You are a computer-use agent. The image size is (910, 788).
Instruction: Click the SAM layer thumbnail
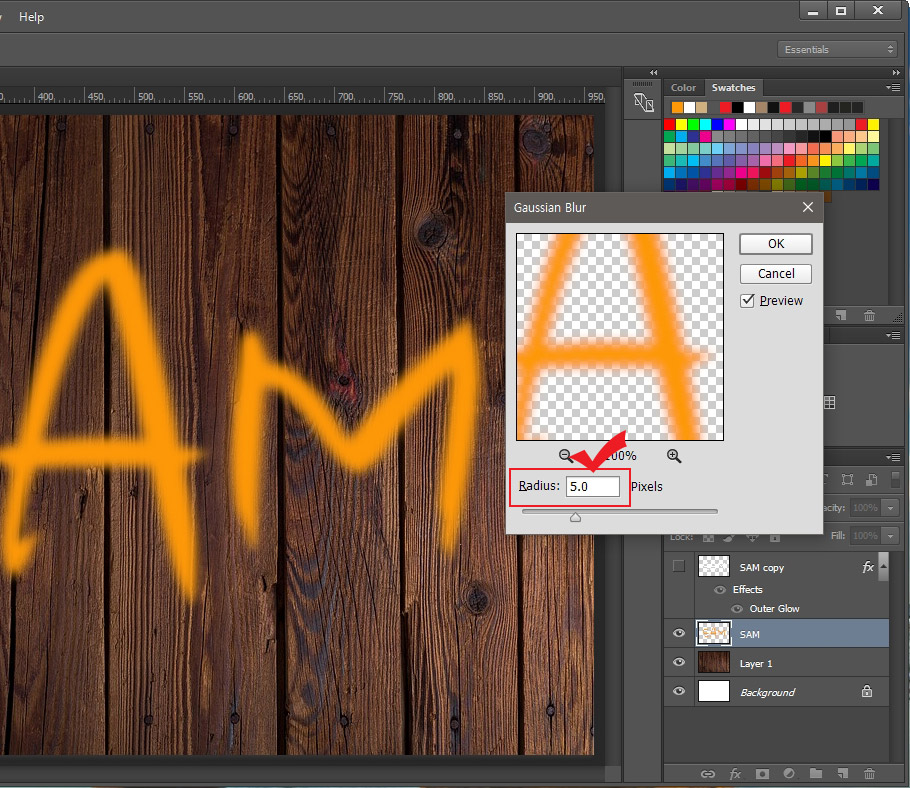713,633
